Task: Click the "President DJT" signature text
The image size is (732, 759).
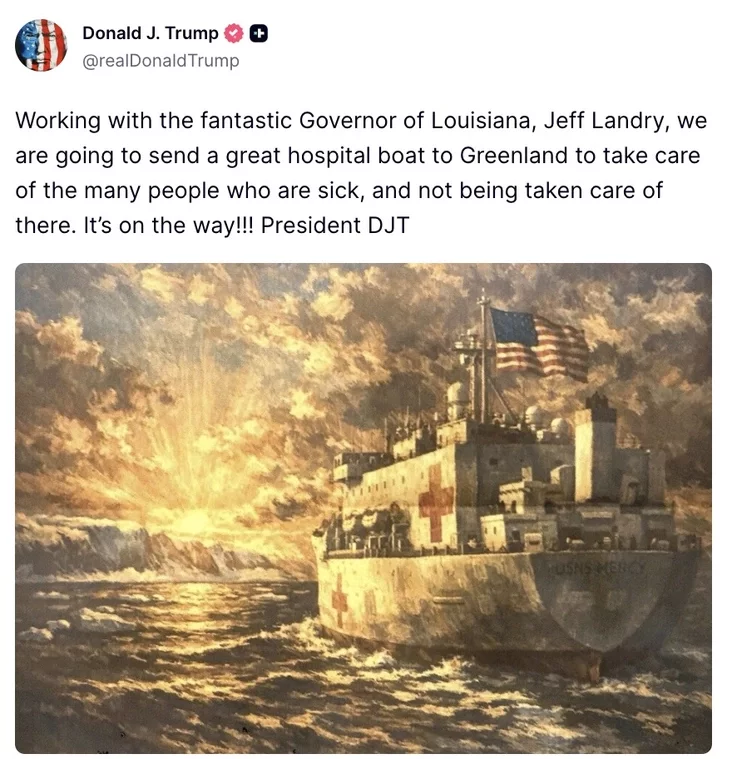Action: 335,226
